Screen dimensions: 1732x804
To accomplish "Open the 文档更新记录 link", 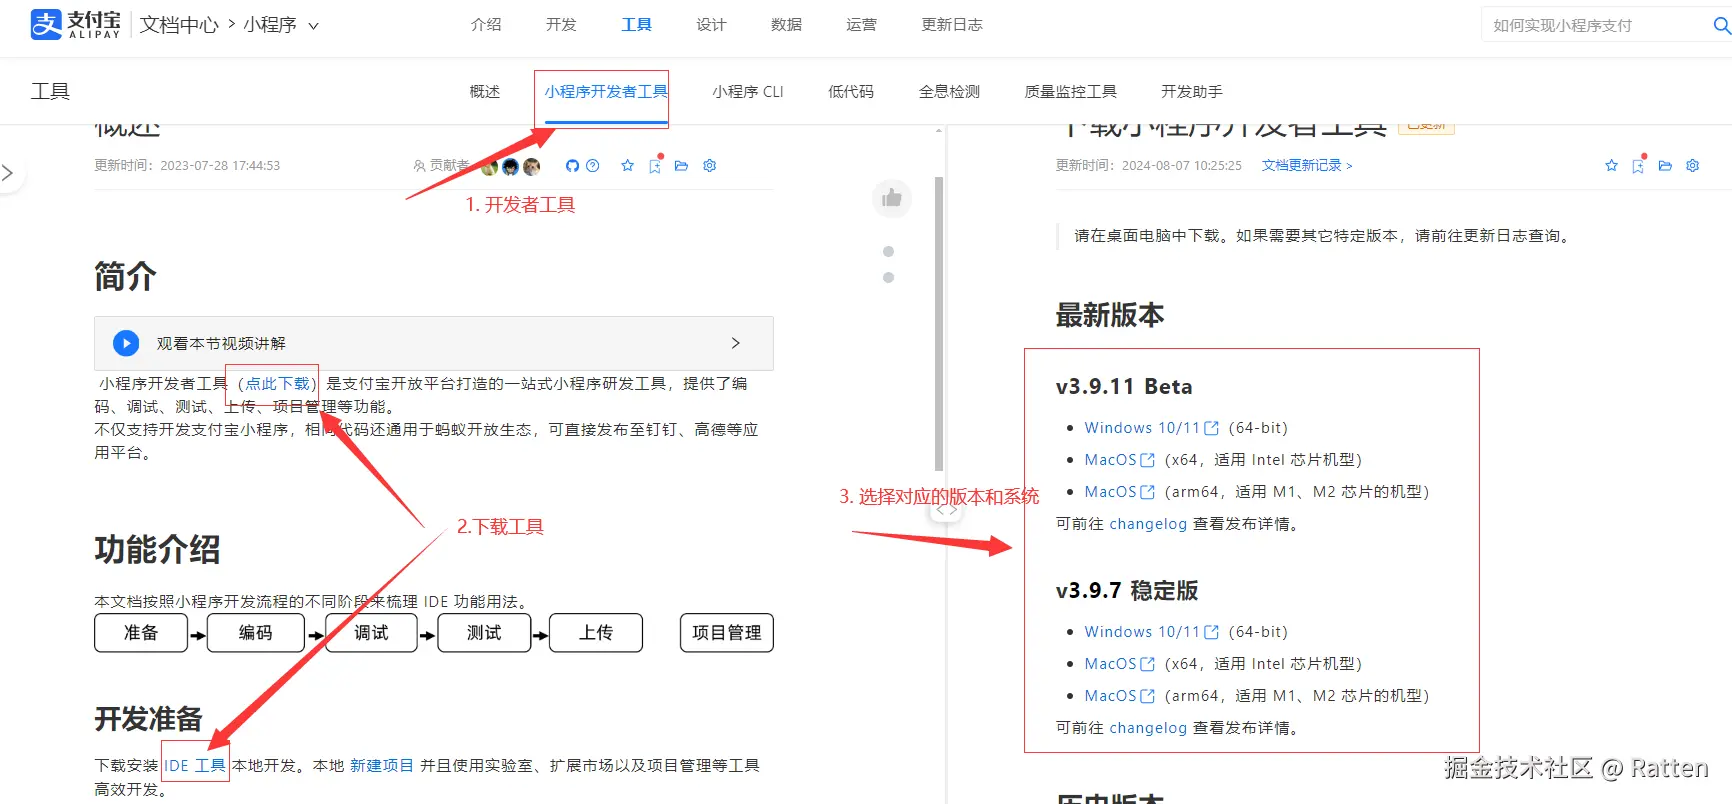I will (x=1307, y=166).
